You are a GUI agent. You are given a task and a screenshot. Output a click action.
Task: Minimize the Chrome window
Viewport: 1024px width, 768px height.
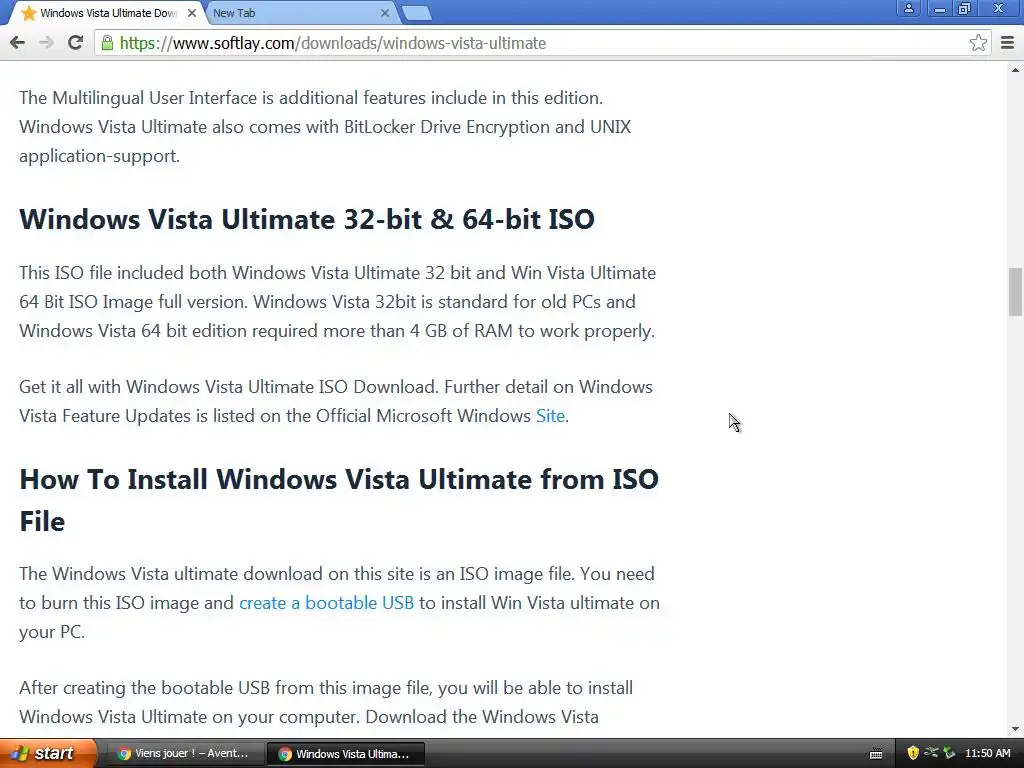[939, 9]
